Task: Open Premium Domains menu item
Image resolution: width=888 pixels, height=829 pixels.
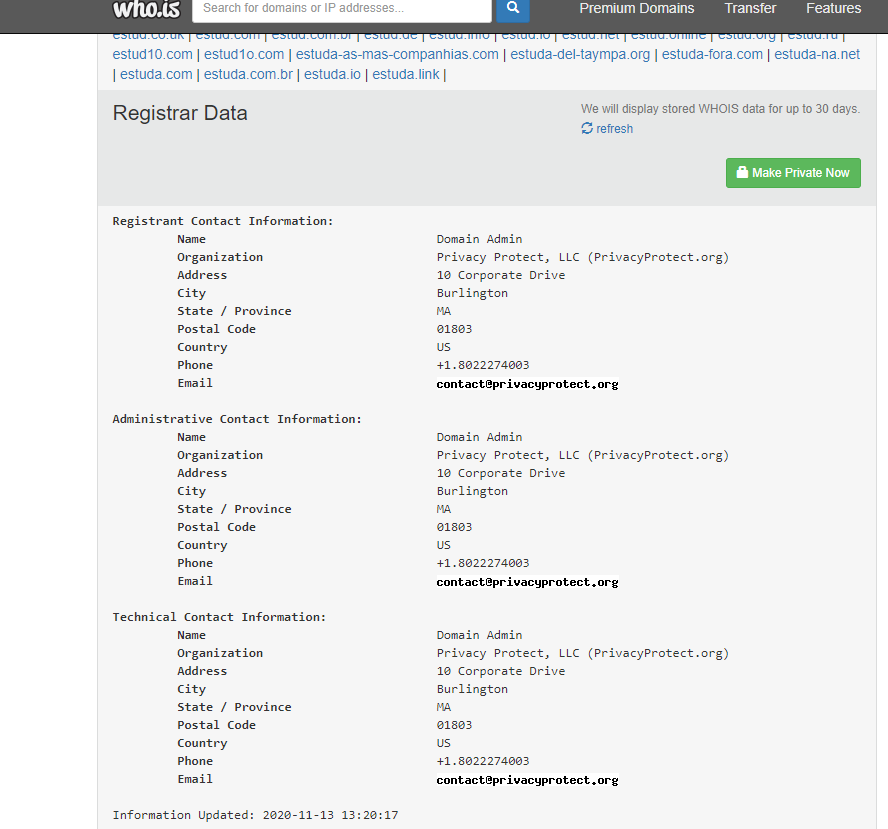Action: 637,8
